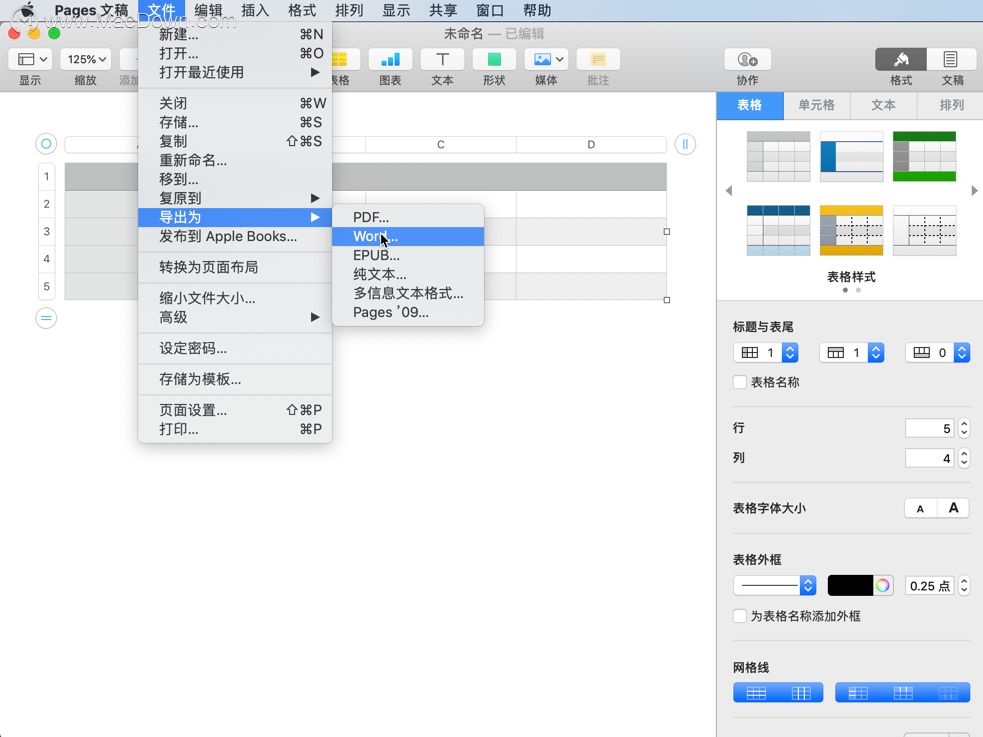Select 缩小文件大小… menu item
This screenshot has width=983, height=737.
pos(235,298)
